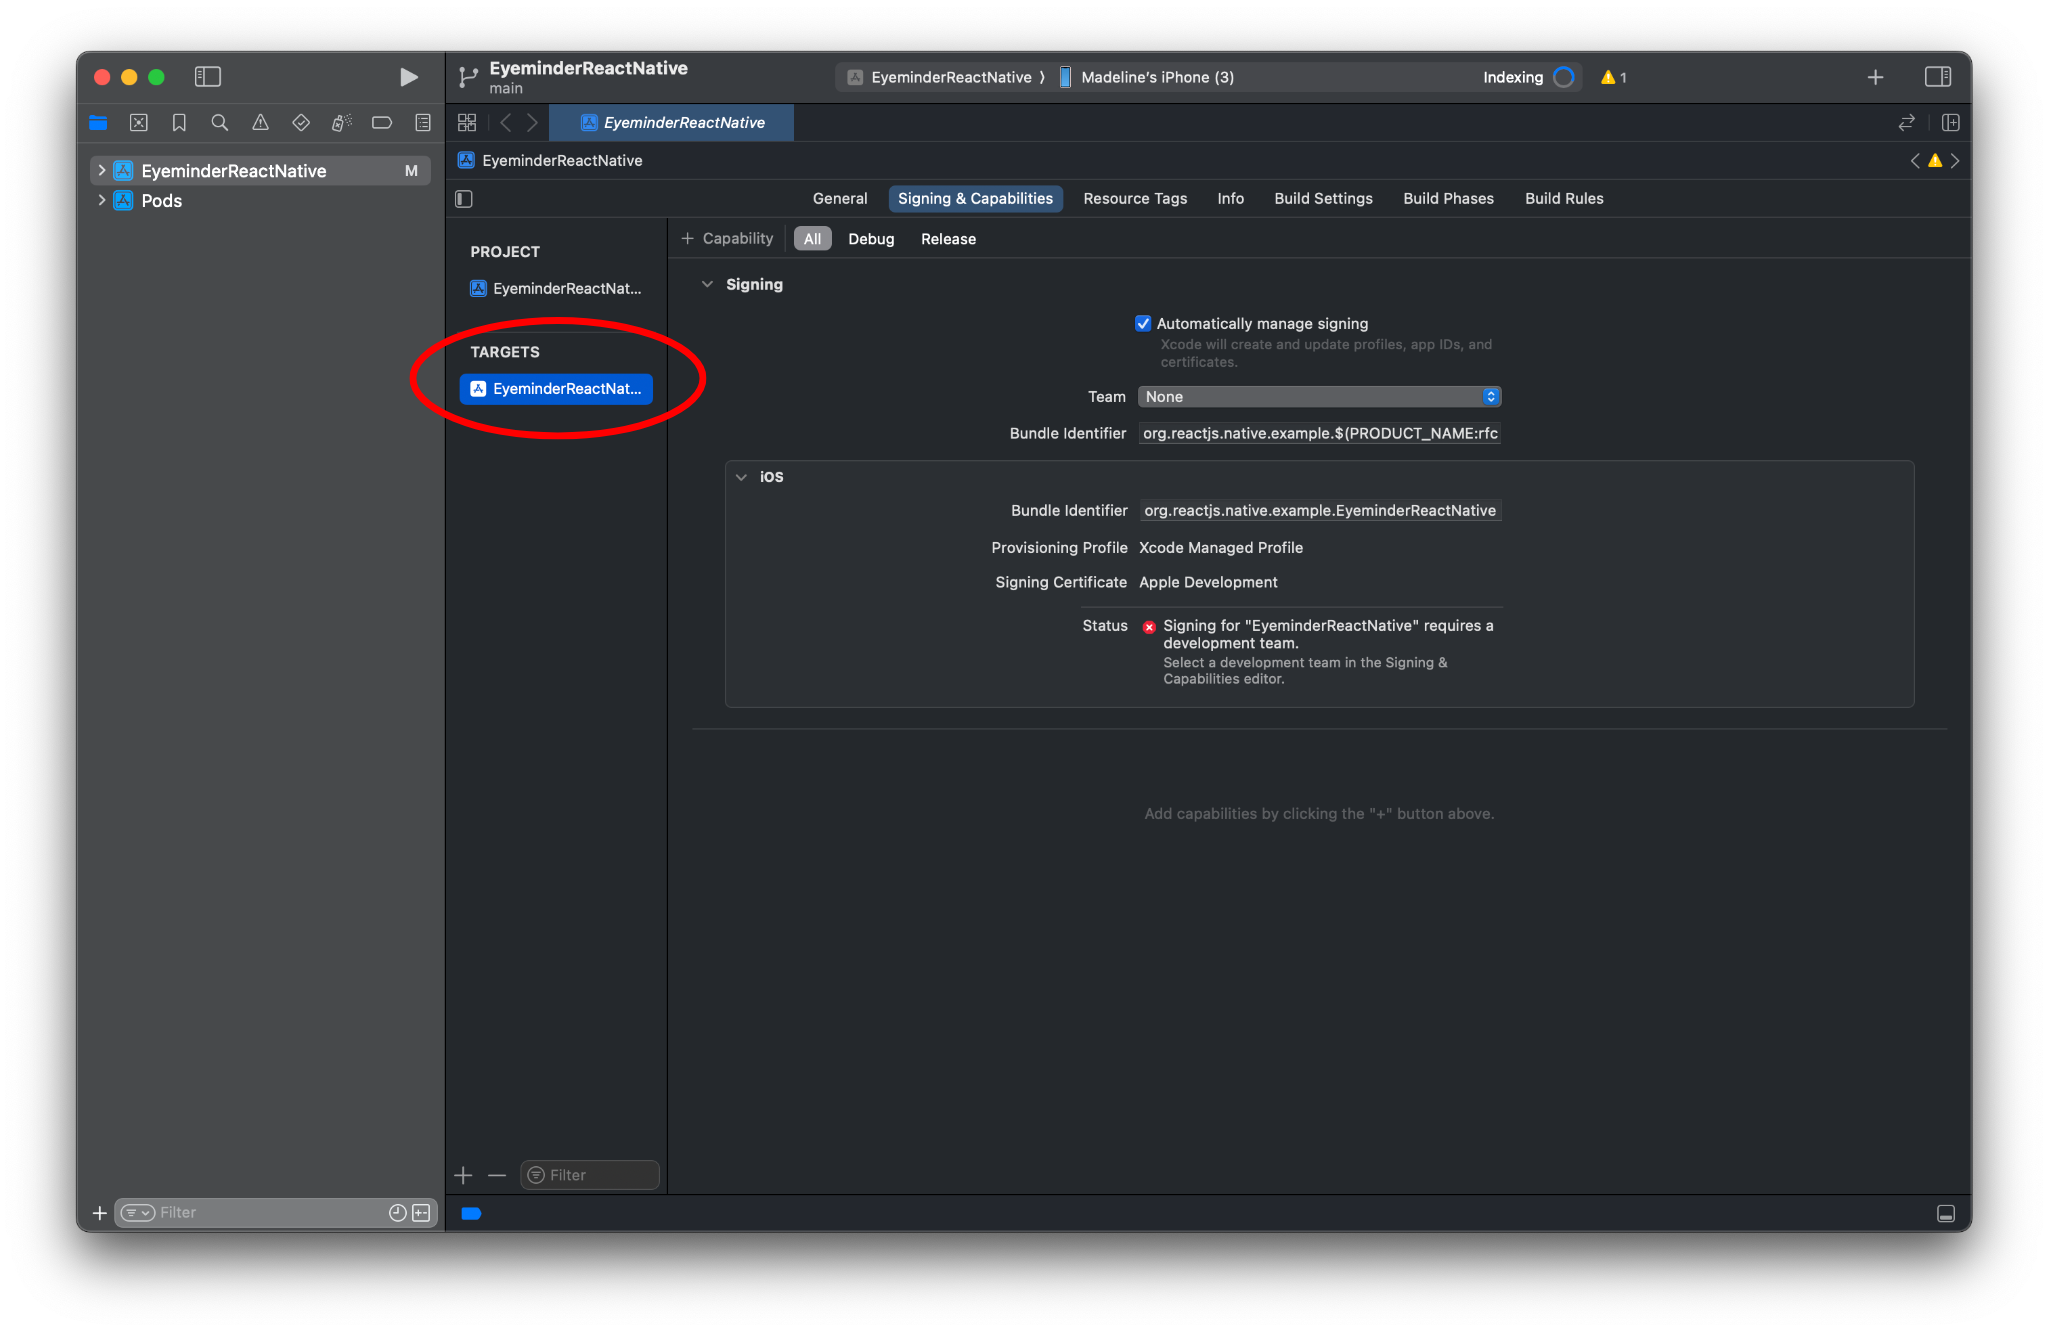Select the All configuration filter
This screenshot has width=2048, height=1332.
click(812, 239)
